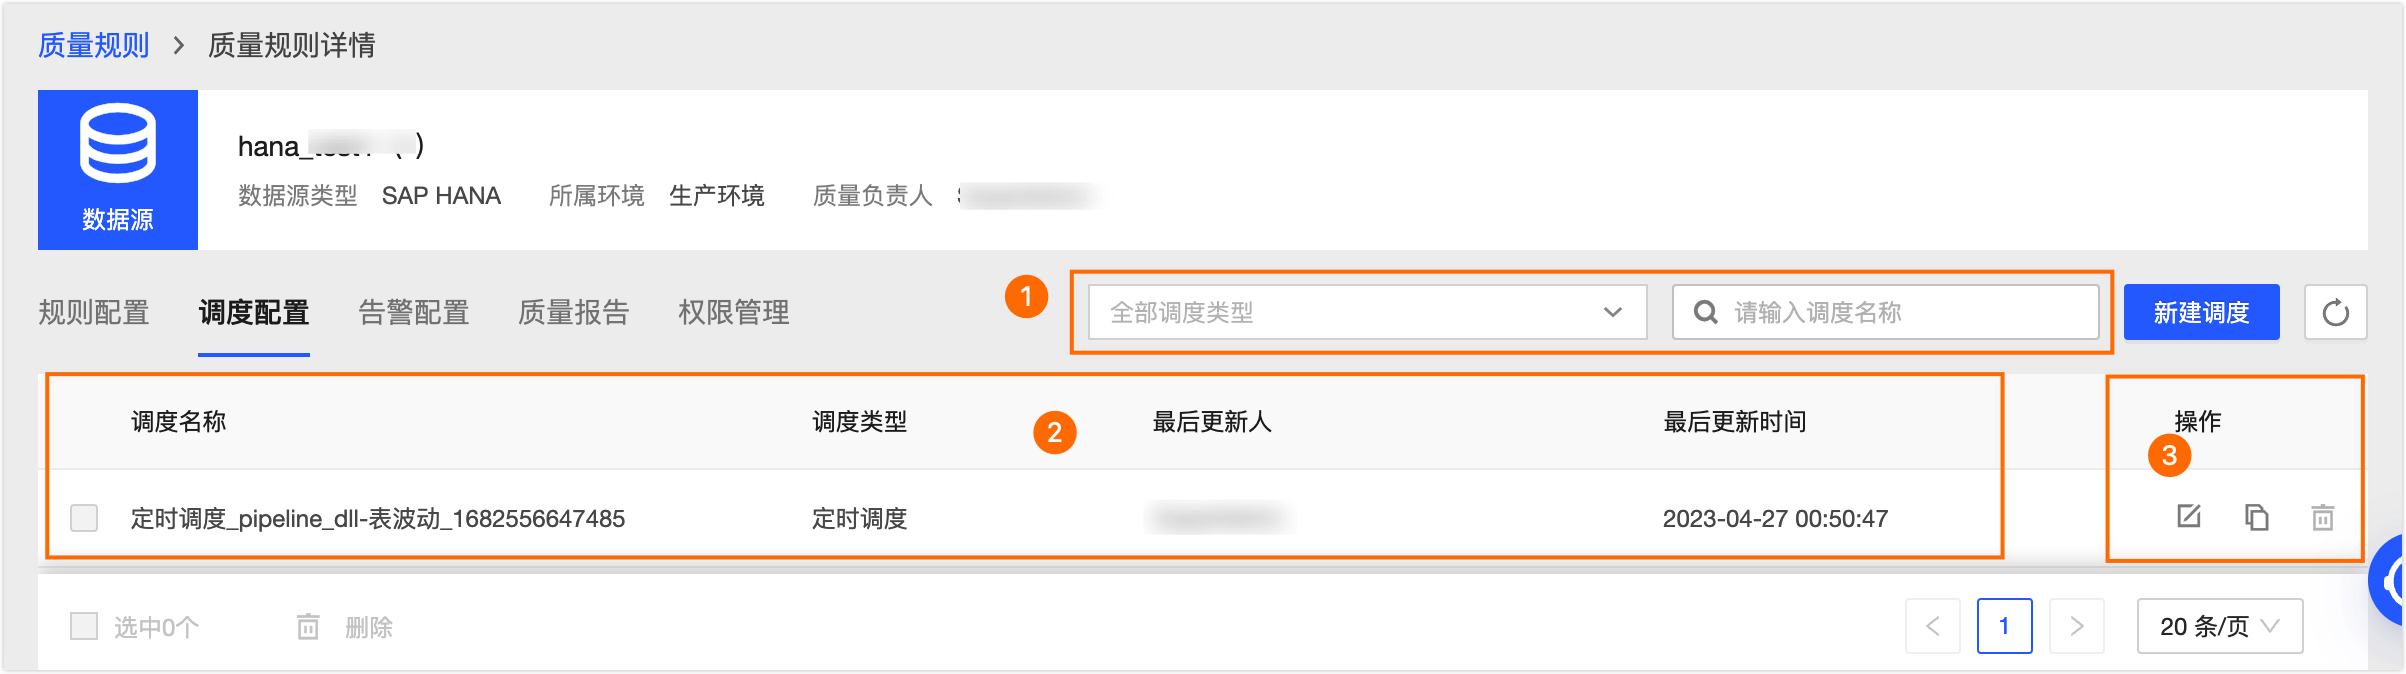Click the refresh icon next to 新建调度
The image size is (2406, 674).
pyautogui.click(x=2335, y=313)
